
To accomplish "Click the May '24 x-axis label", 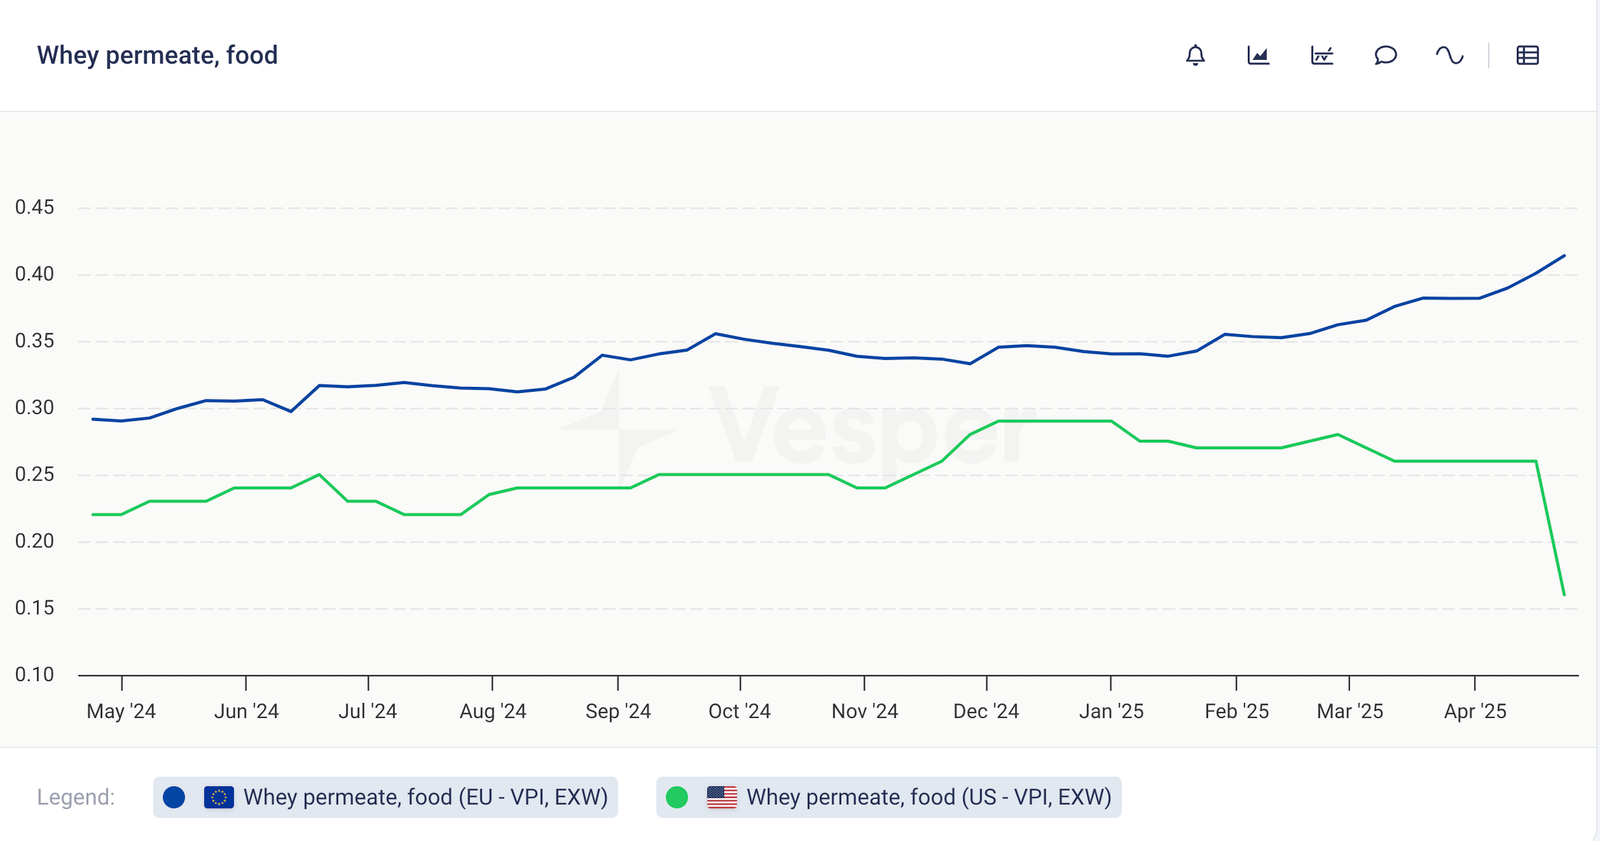I will 121,711.
